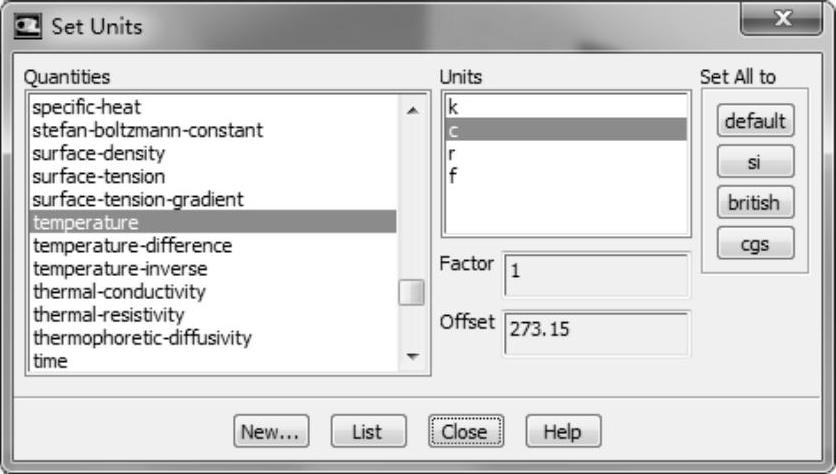Click the Offset input field
836x474 pixels.
coord(596,333)
